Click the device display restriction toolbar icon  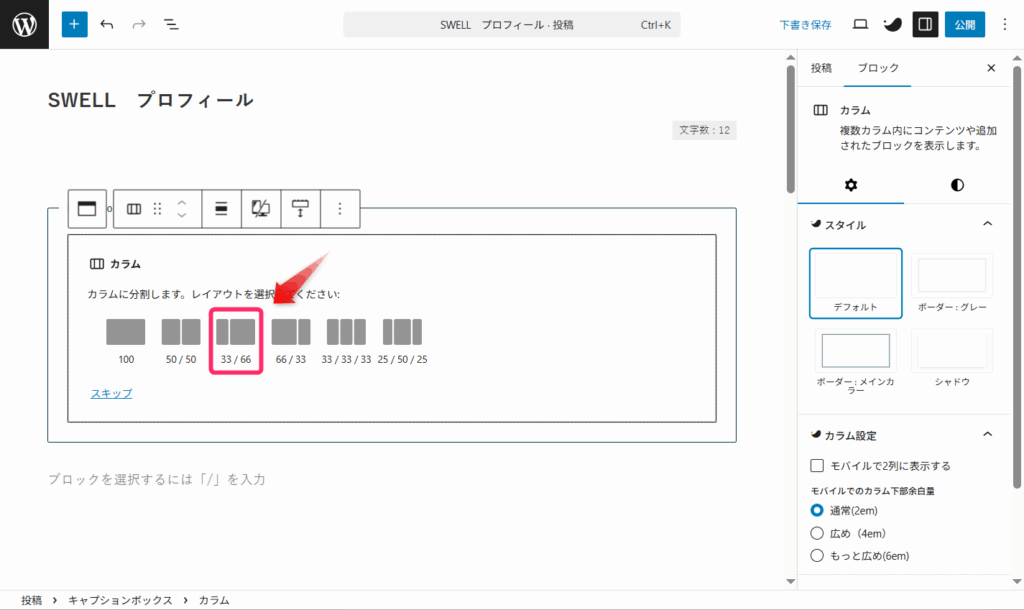point(261,208)
